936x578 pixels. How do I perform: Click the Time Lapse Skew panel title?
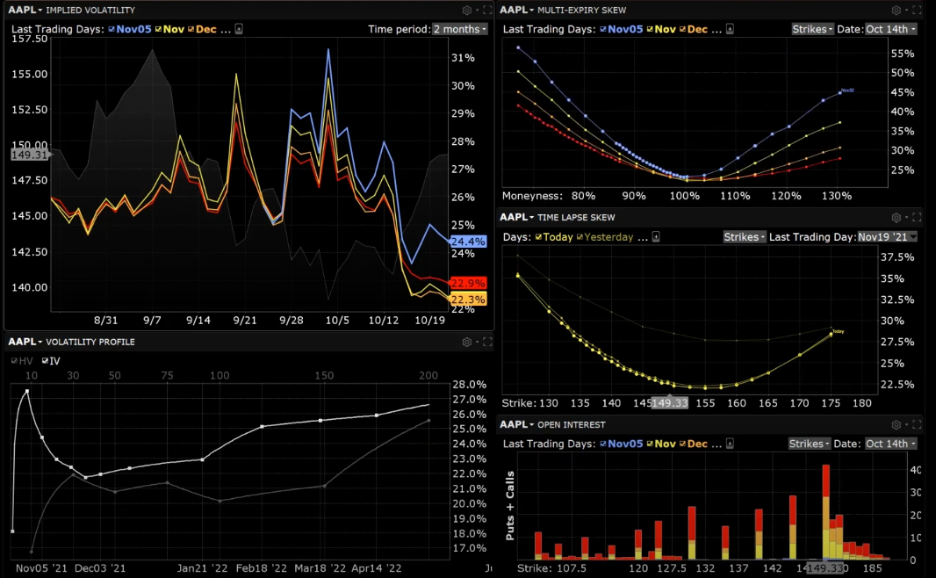click(576, 217)
